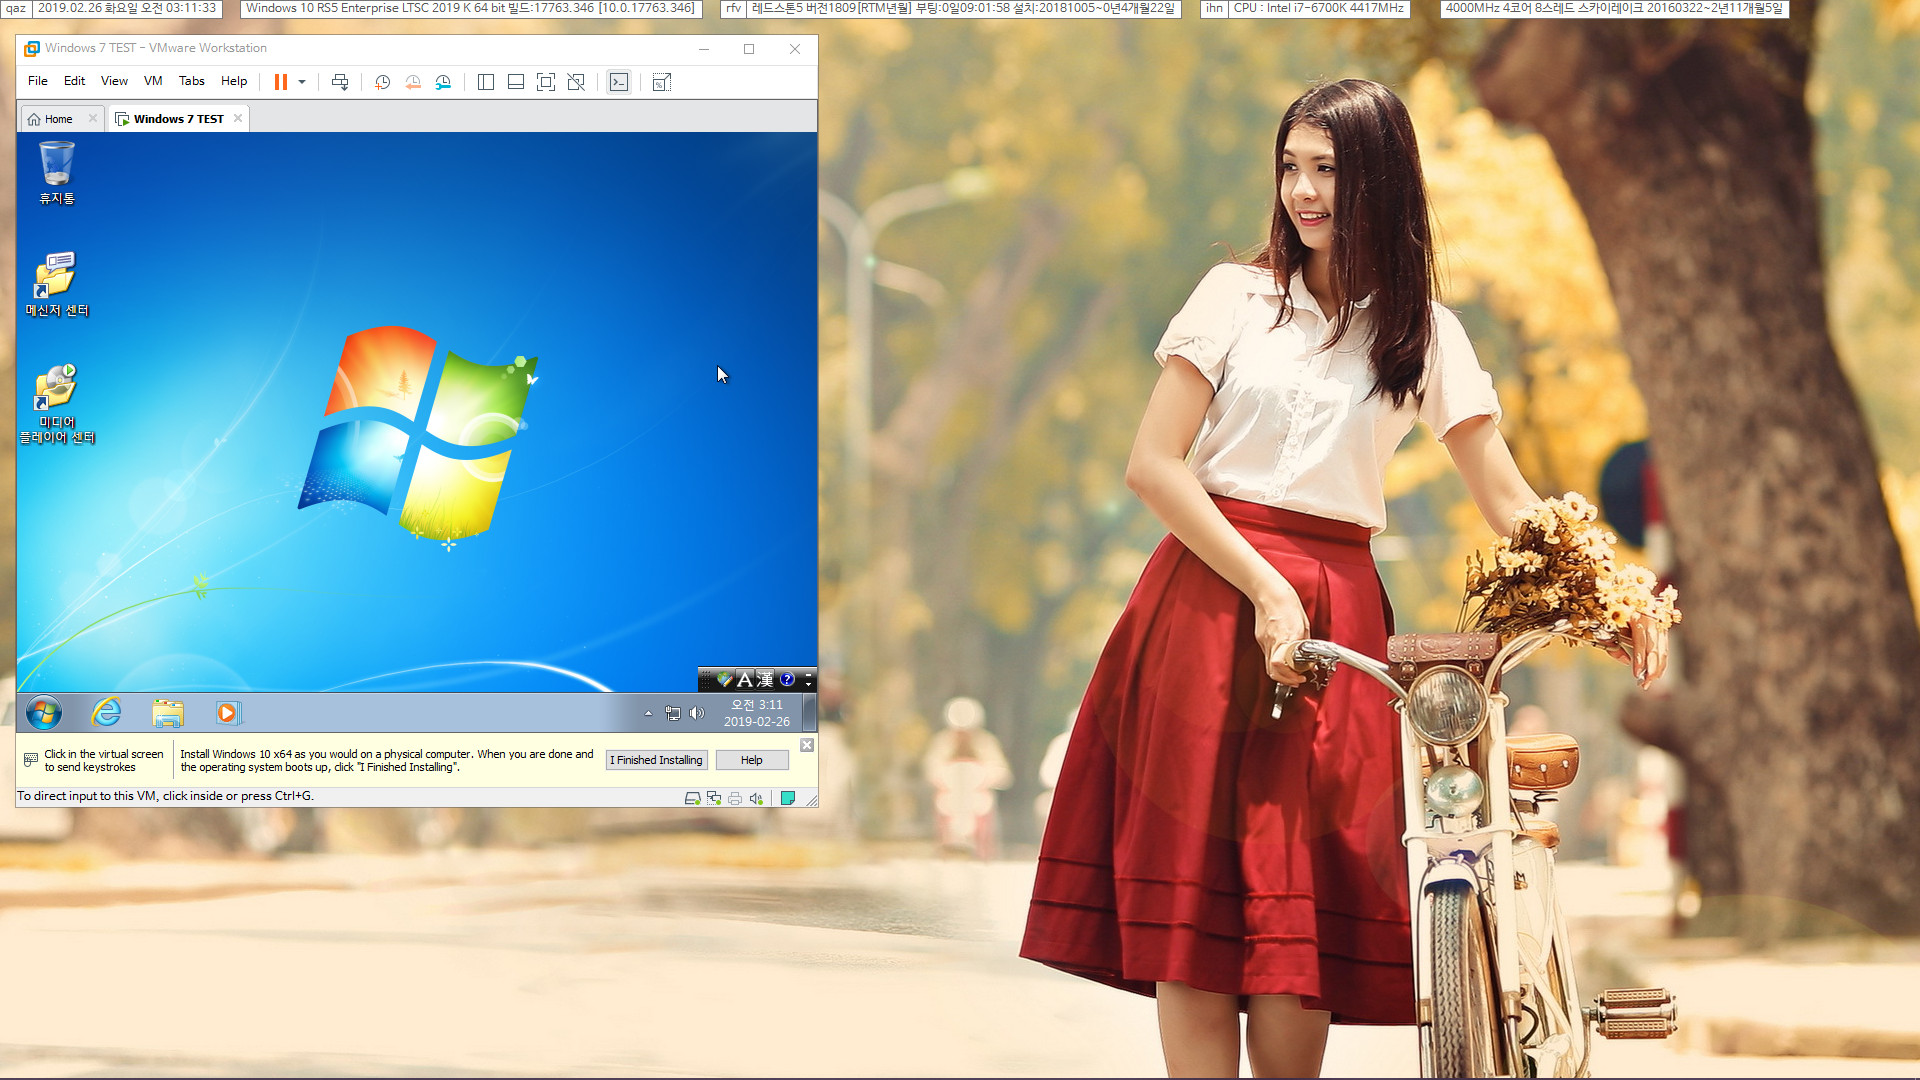Click the CPU Intel i7-6700K info text
The height and width of the screenshot is (1080, 1920).
pos(1319,8)
